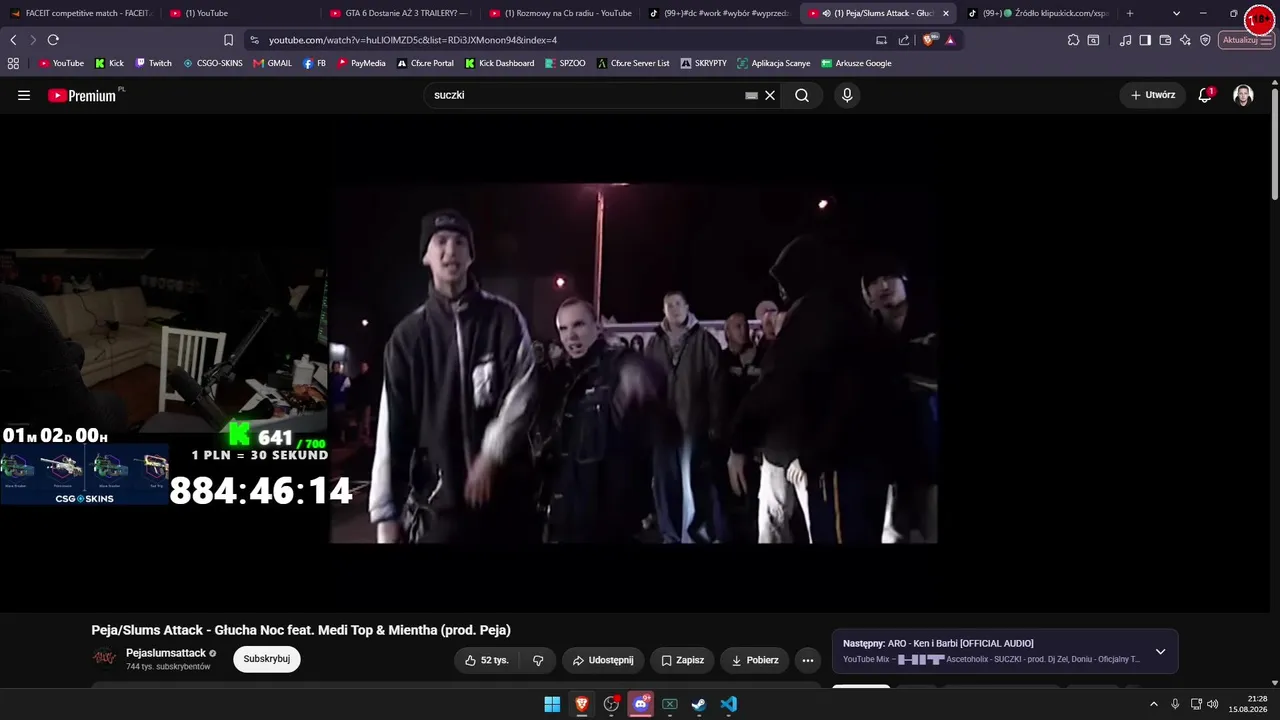This screenshot has height=720, width=1280.
Task: Open the account avatar menu
Action: [x=1243, y=95]
